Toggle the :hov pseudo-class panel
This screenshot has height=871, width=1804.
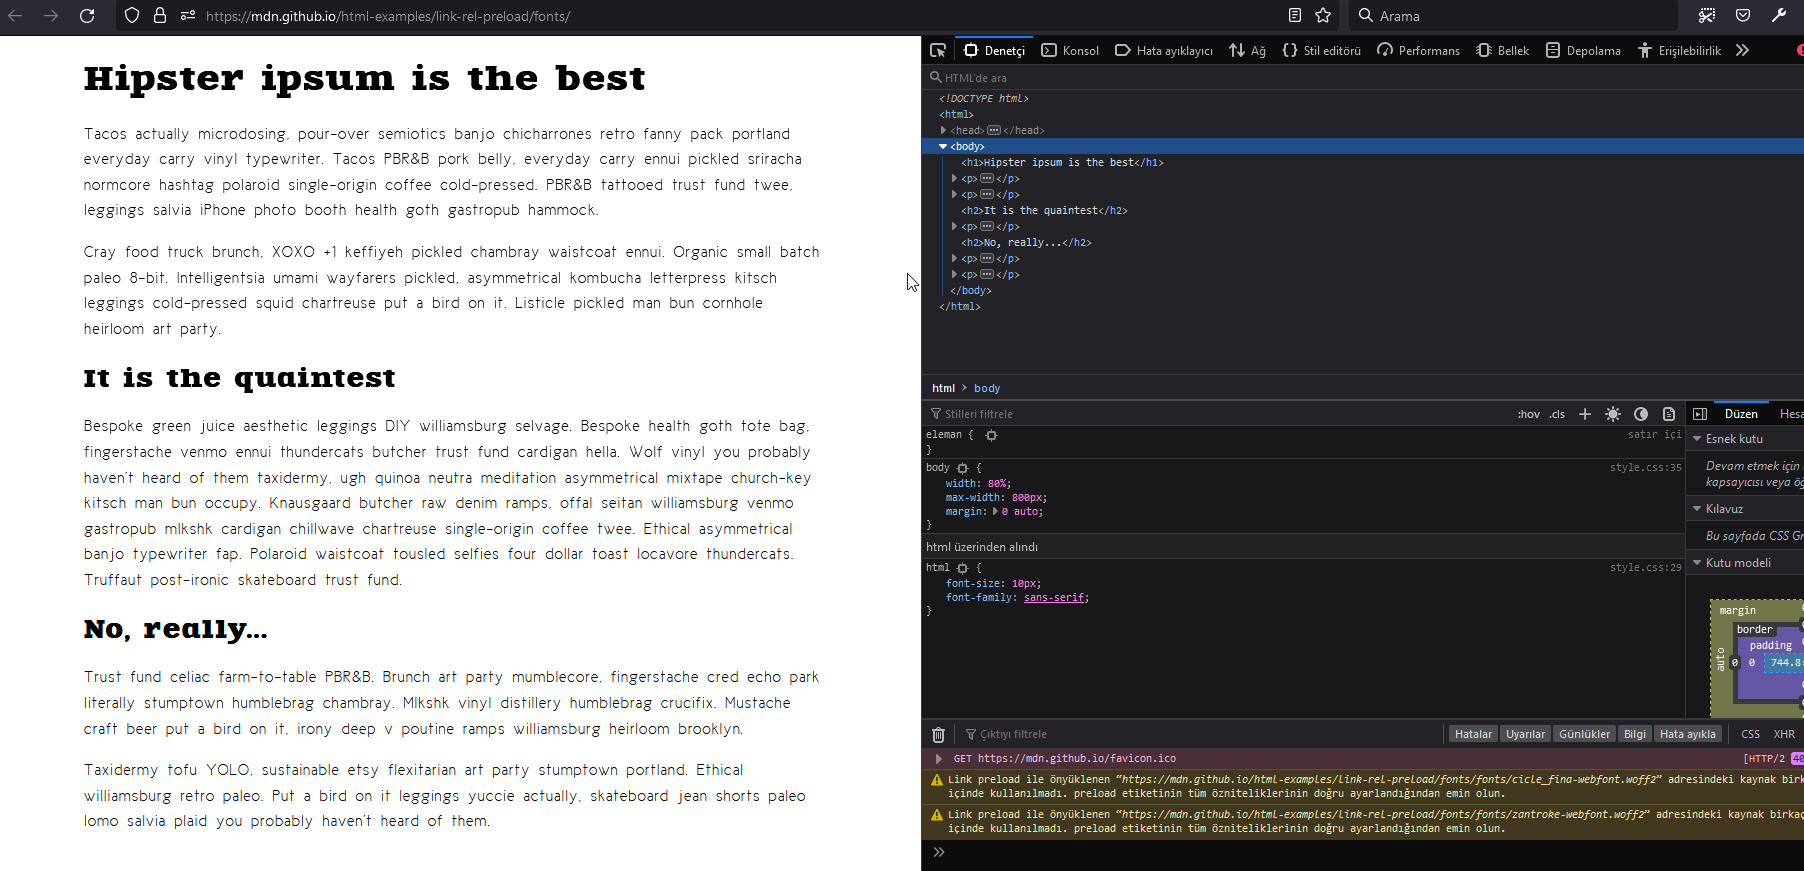click(x=1529, y=414)
